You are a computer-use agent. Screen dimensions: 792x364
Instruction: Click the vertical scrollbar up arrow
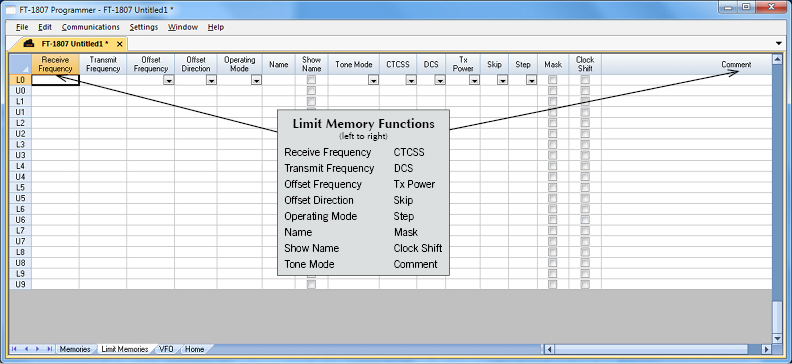pyautogui.click(x=778, y=60)
